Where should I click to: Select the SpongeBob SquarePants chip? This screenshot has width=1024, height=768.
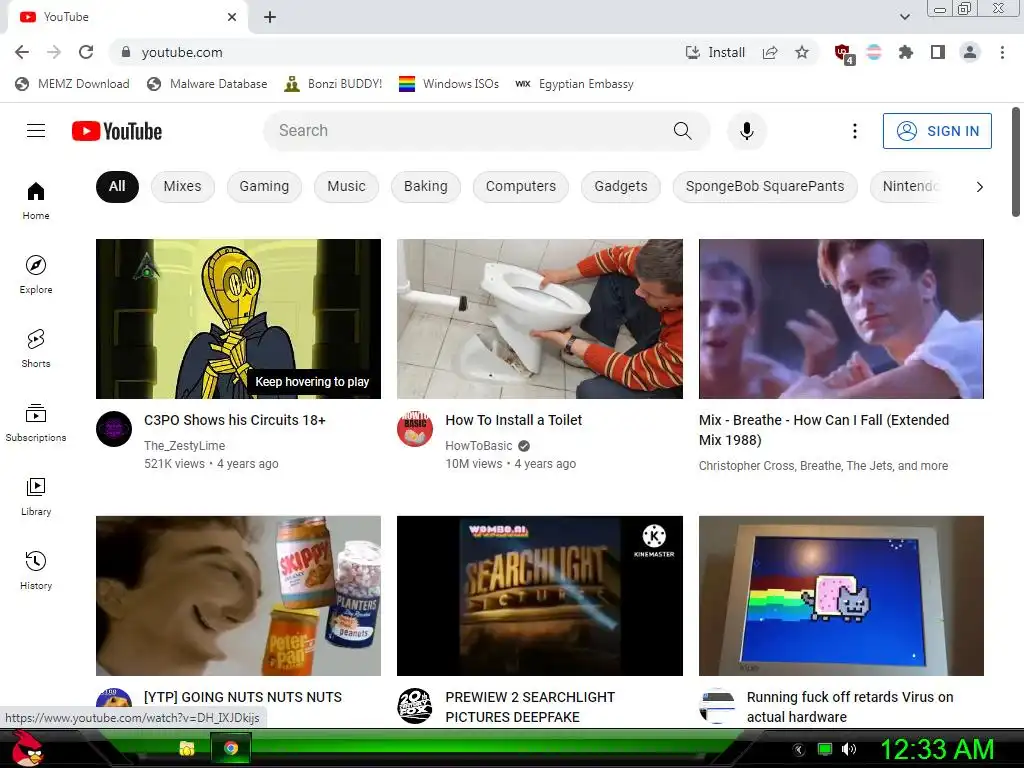click(x=765, y=186)
